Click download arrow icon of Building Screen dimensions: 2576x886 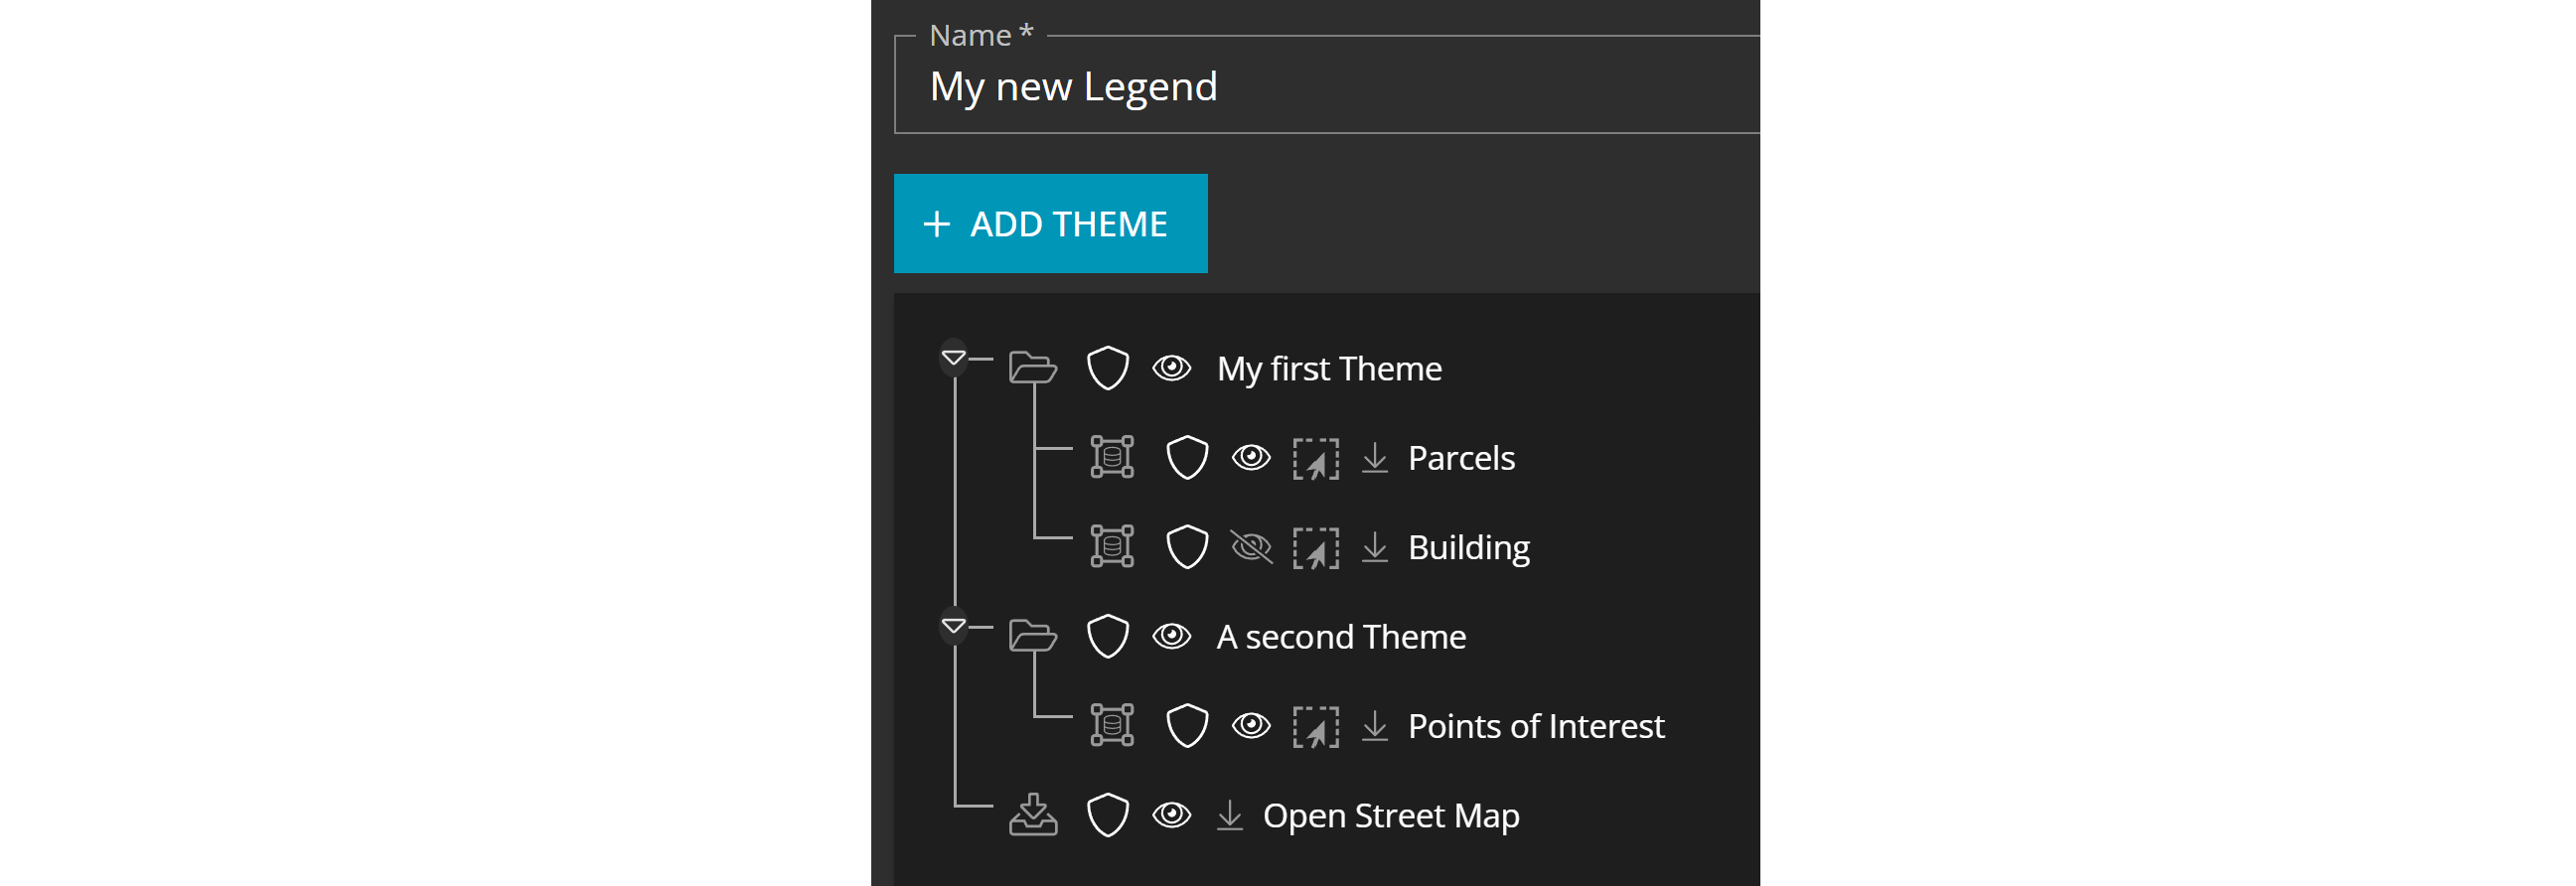pos(1375,547)
